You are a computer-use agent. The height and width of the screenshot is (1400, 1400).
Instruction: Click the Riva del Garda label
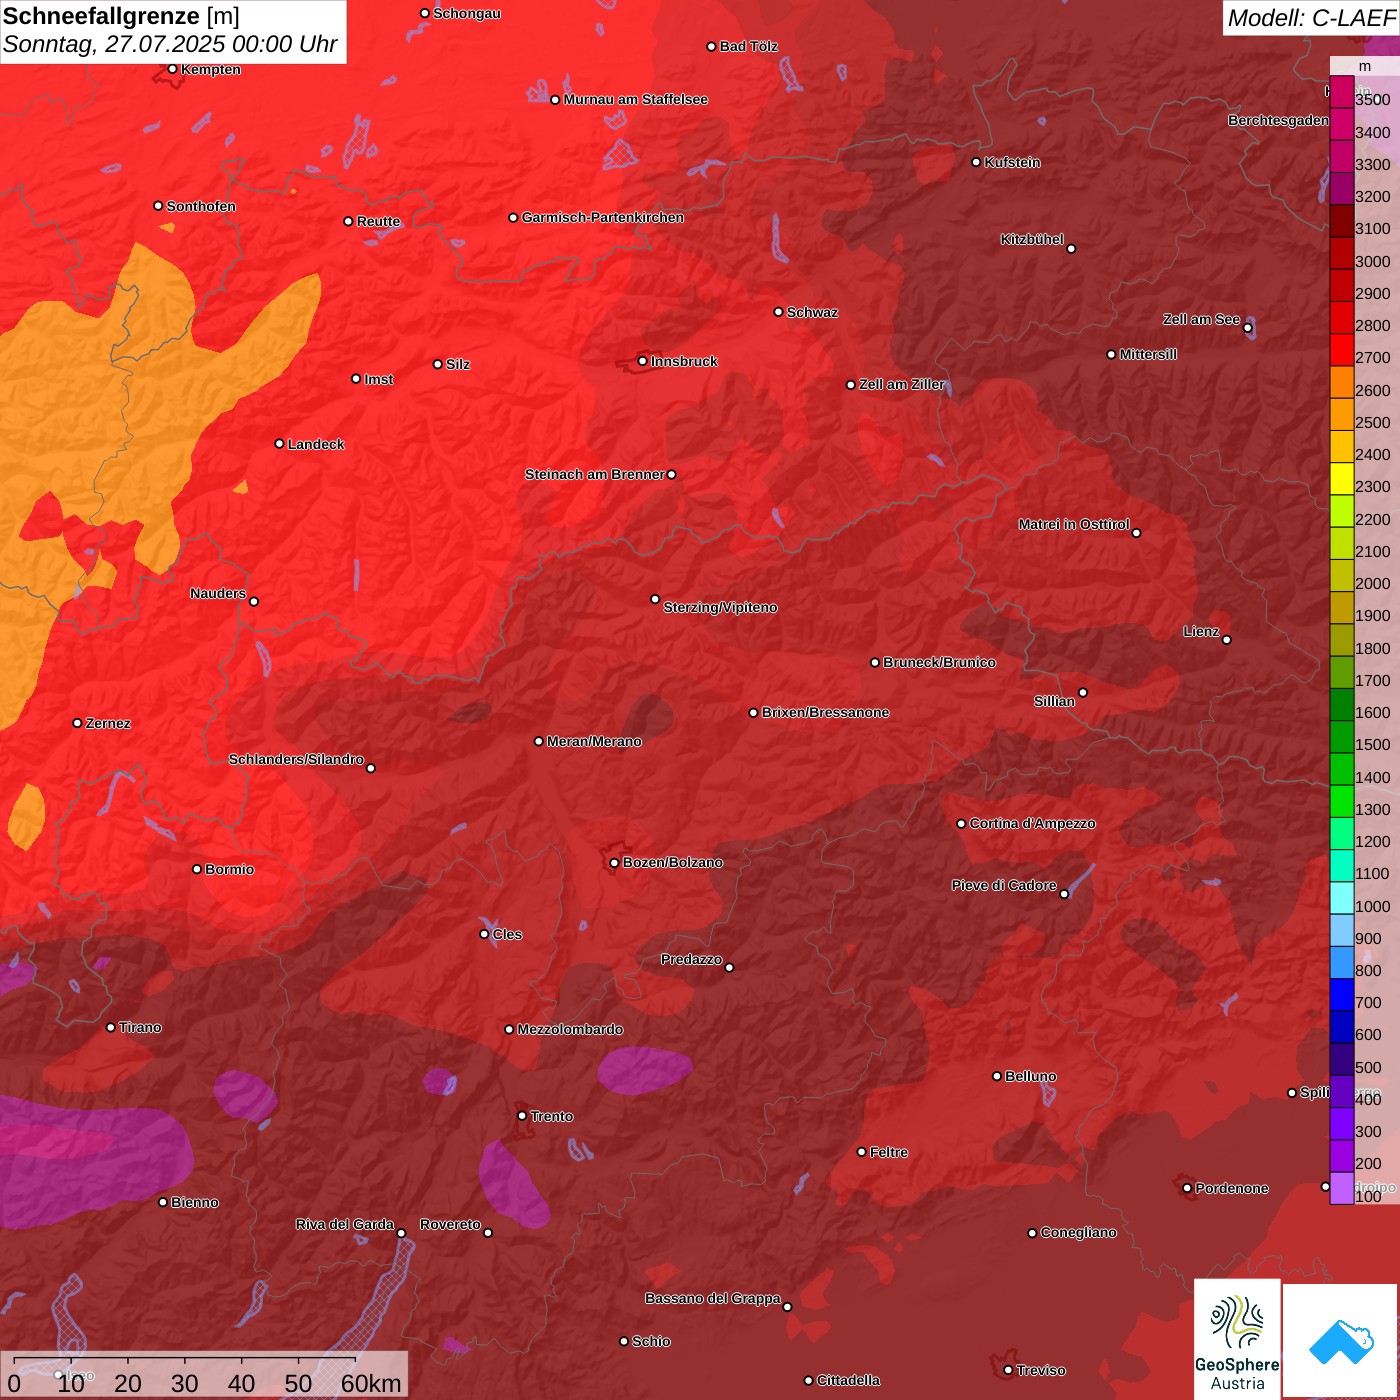[x=345, y=1225]
